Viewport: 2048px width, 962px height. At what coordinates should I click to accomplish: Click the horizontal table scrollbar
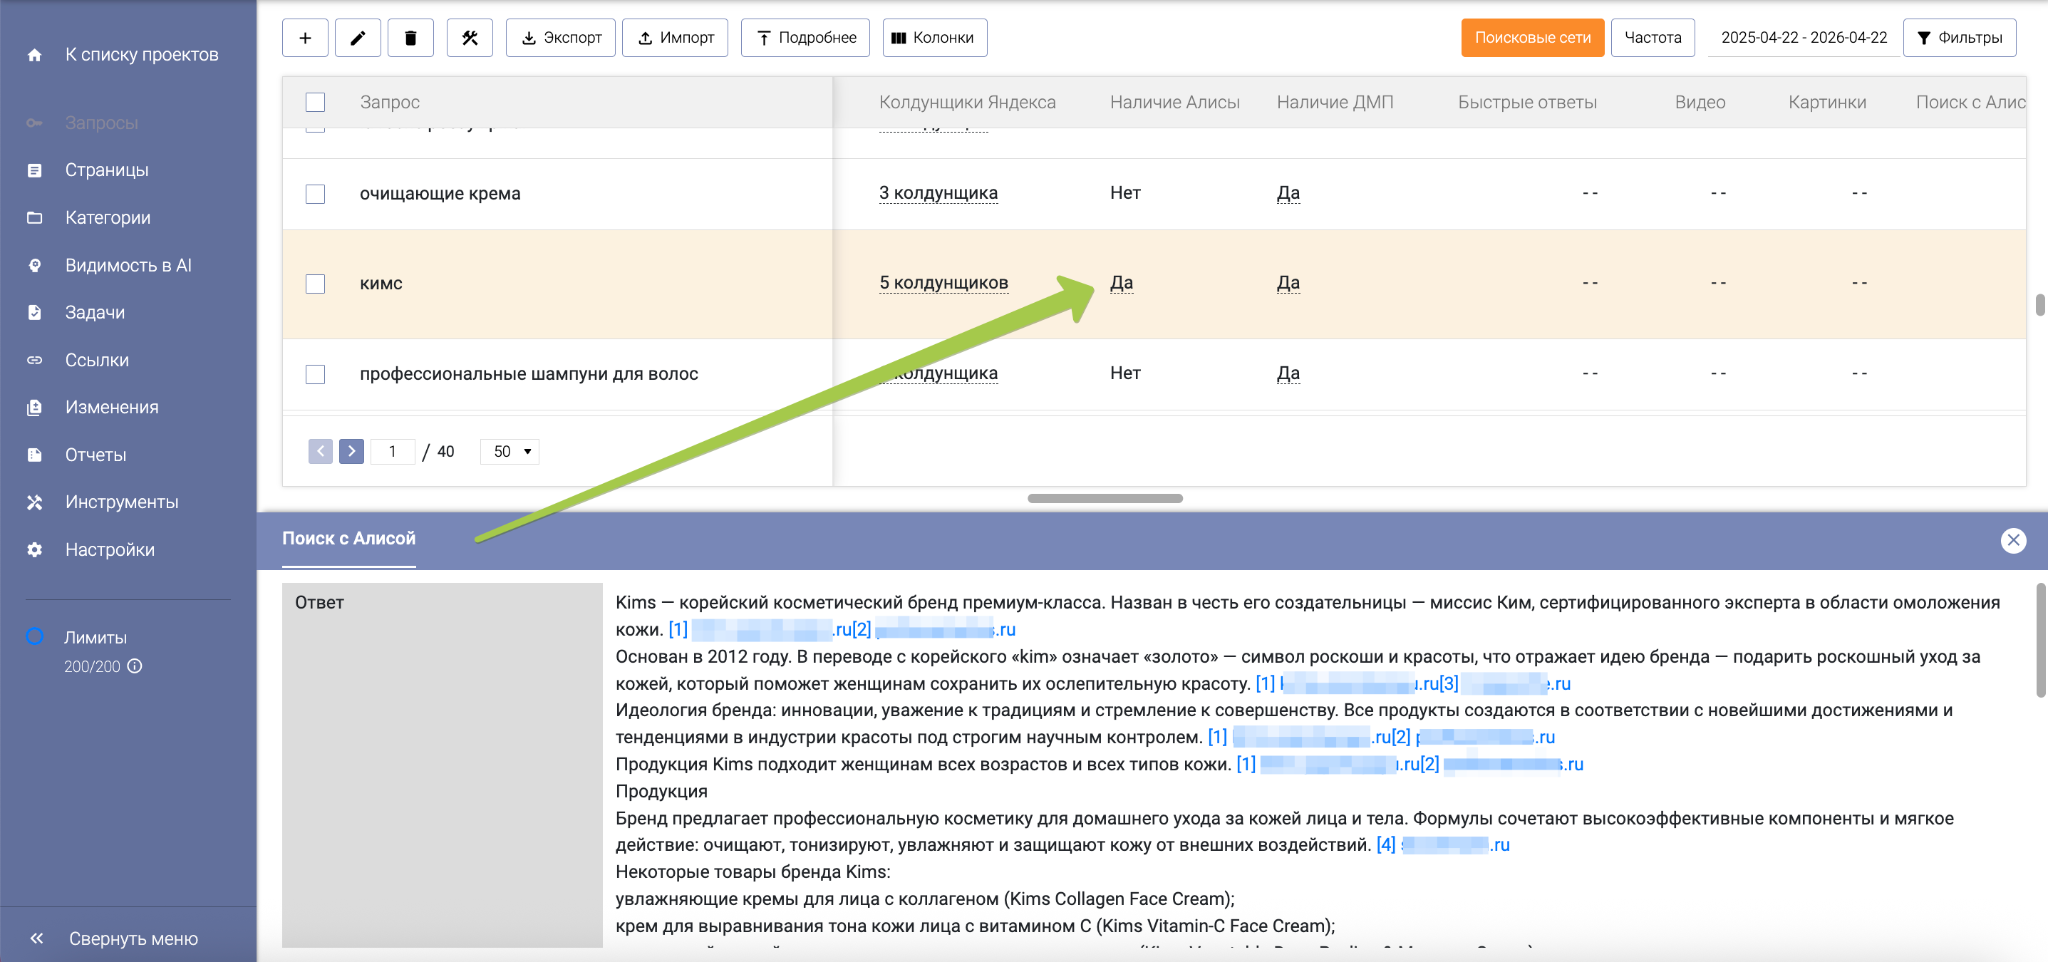point(1105,498)
